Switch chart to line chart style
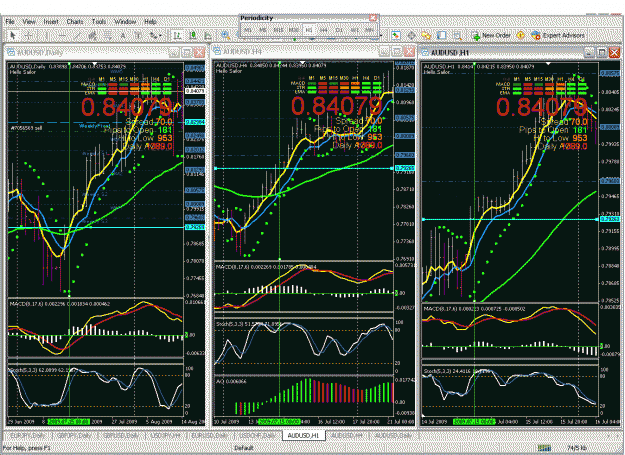Image resolution: width=625 pixels, height=455 pixels. 208,36
